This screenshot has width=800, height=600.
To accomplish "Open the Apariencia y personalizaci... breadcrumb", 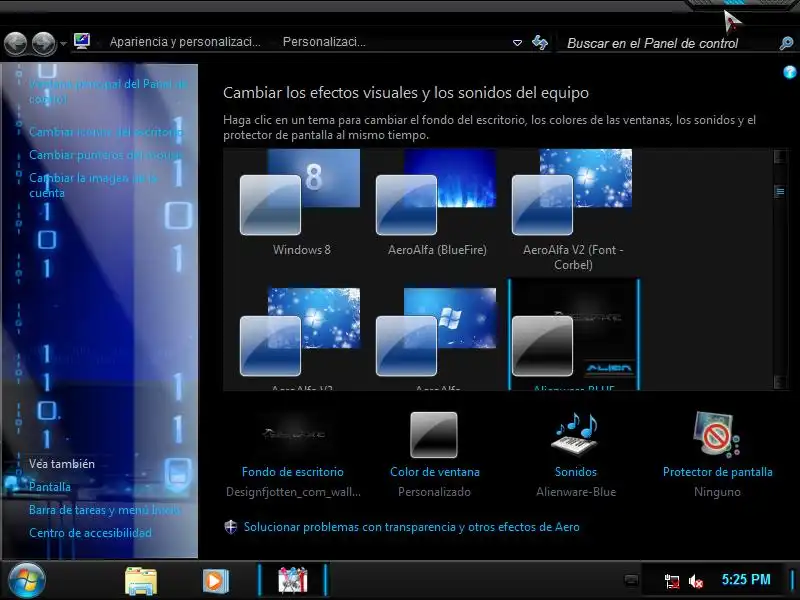I will point(185,42).
